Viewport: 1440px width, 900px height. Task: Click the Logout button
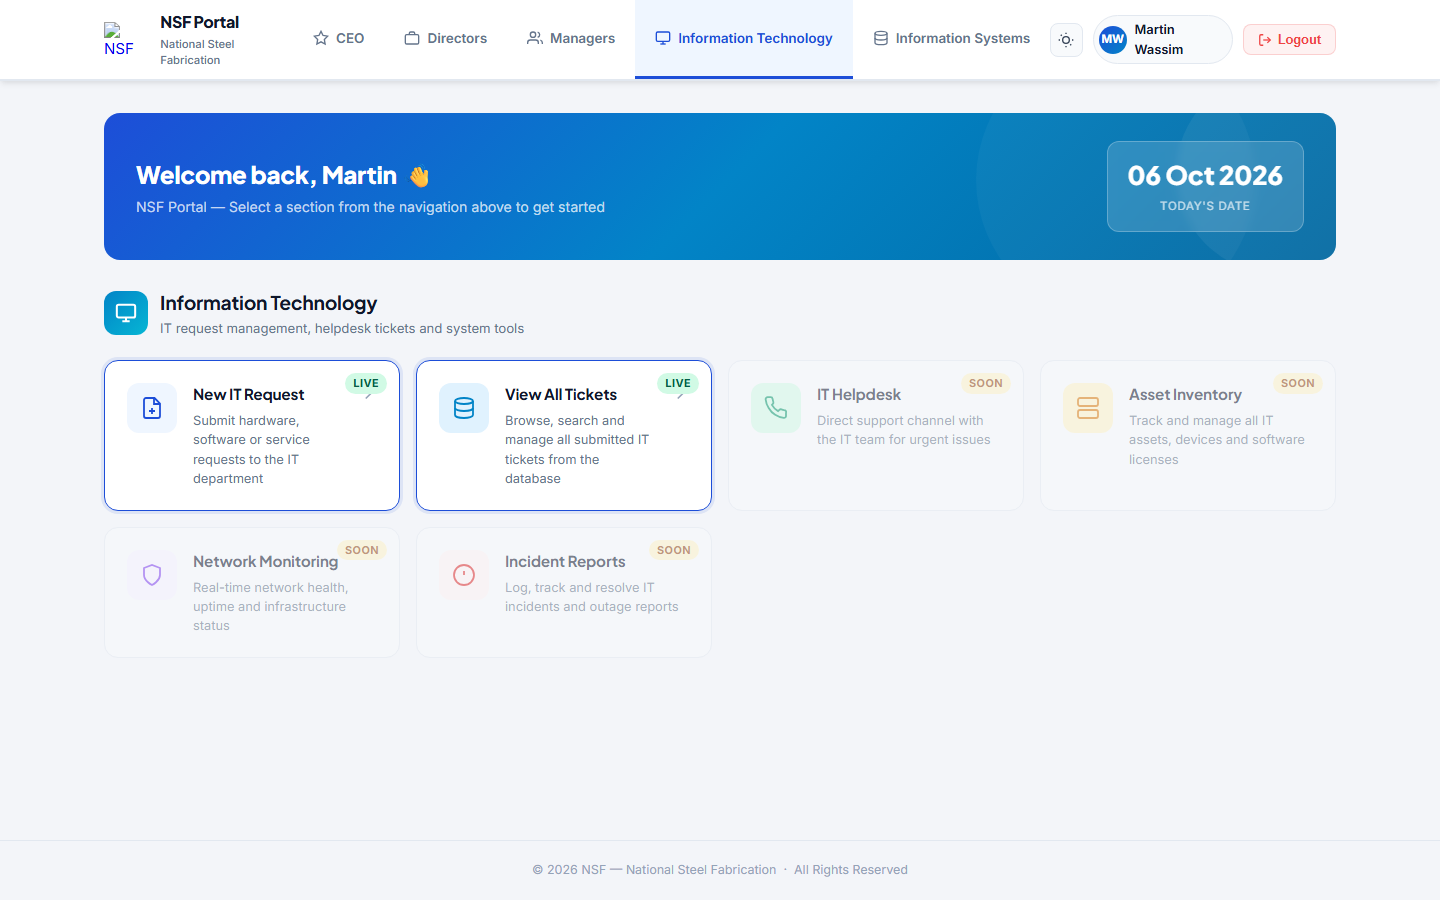click(x=1289, y=40)
